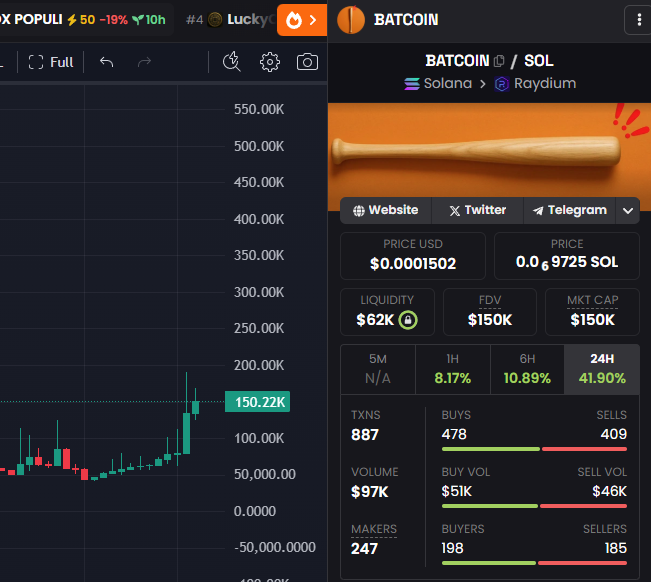651x582 pixels.
Task: Click the 150.22K current price label
Action: point(257,402)
